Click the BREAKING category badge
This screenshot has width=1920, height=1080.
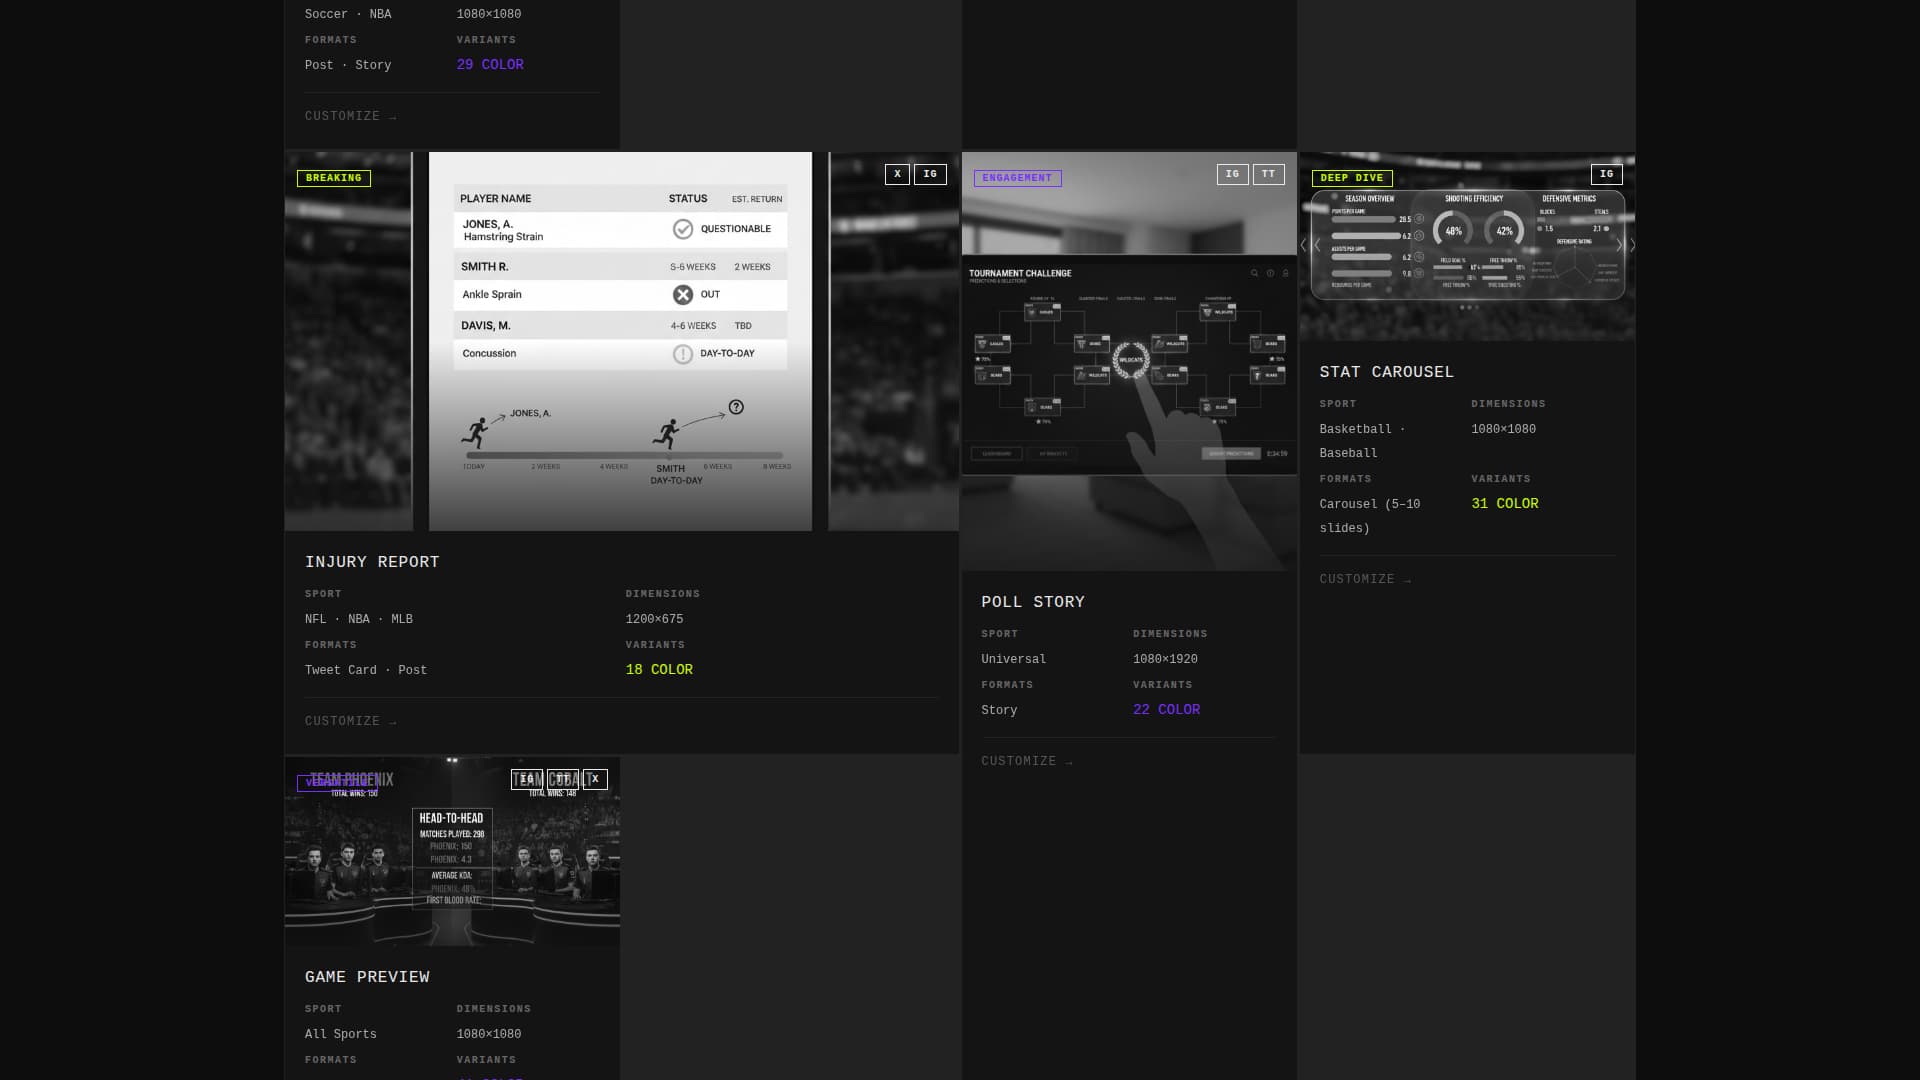(x=334, y=178)
